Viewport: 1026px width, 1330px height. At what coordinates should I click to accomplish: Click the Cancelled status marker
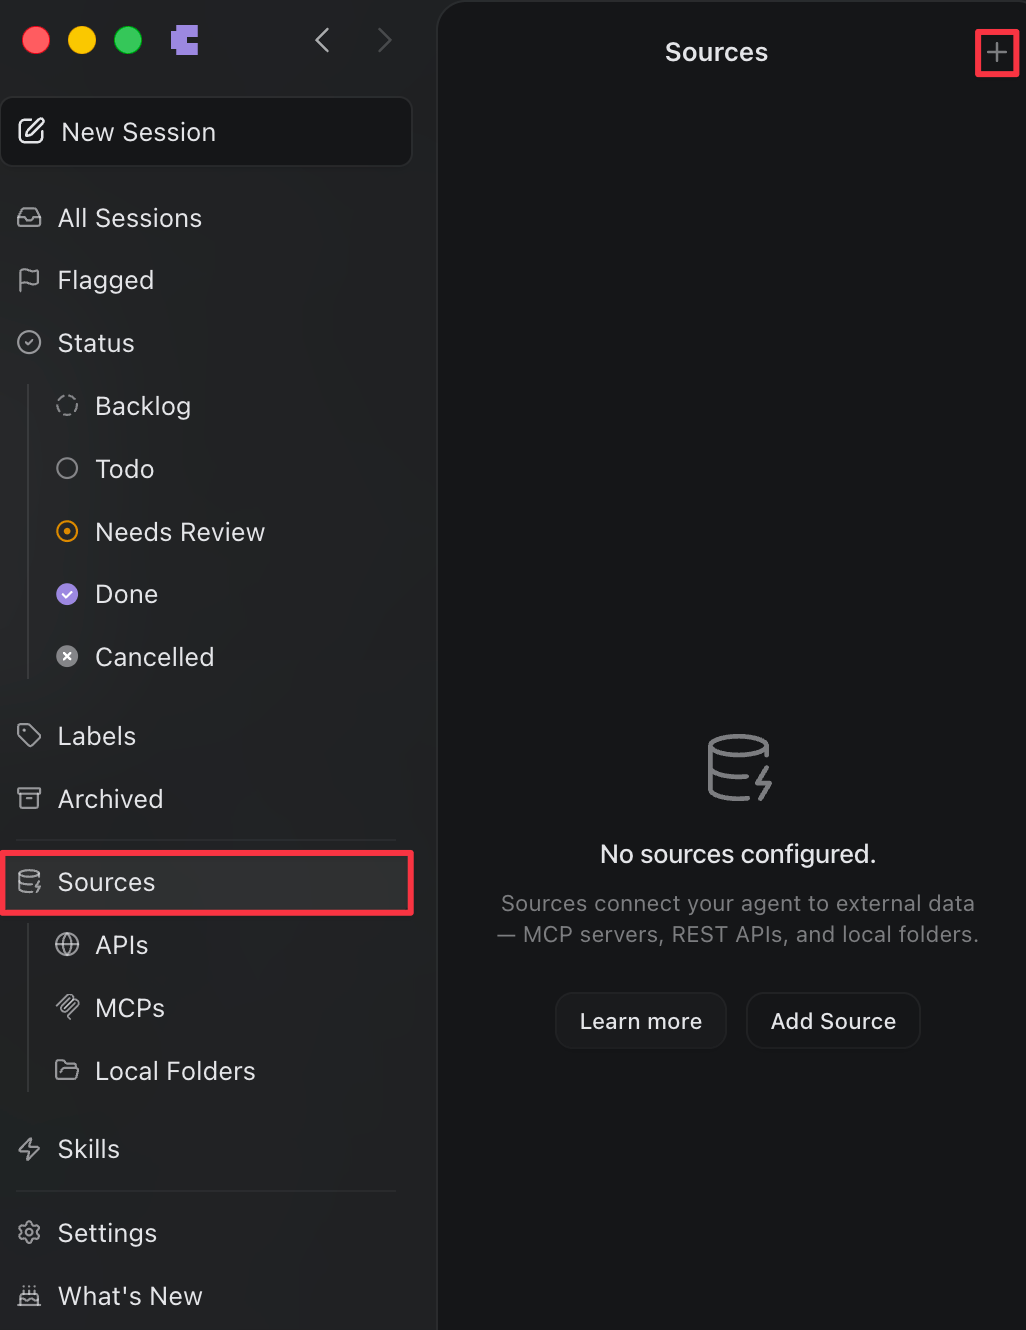tap(66, 656)
